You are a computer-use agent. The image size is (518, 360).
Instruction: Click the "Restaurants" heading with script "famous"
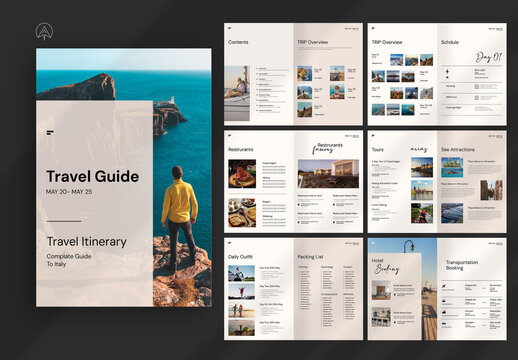pyautogui.click(x=330, y=145)
